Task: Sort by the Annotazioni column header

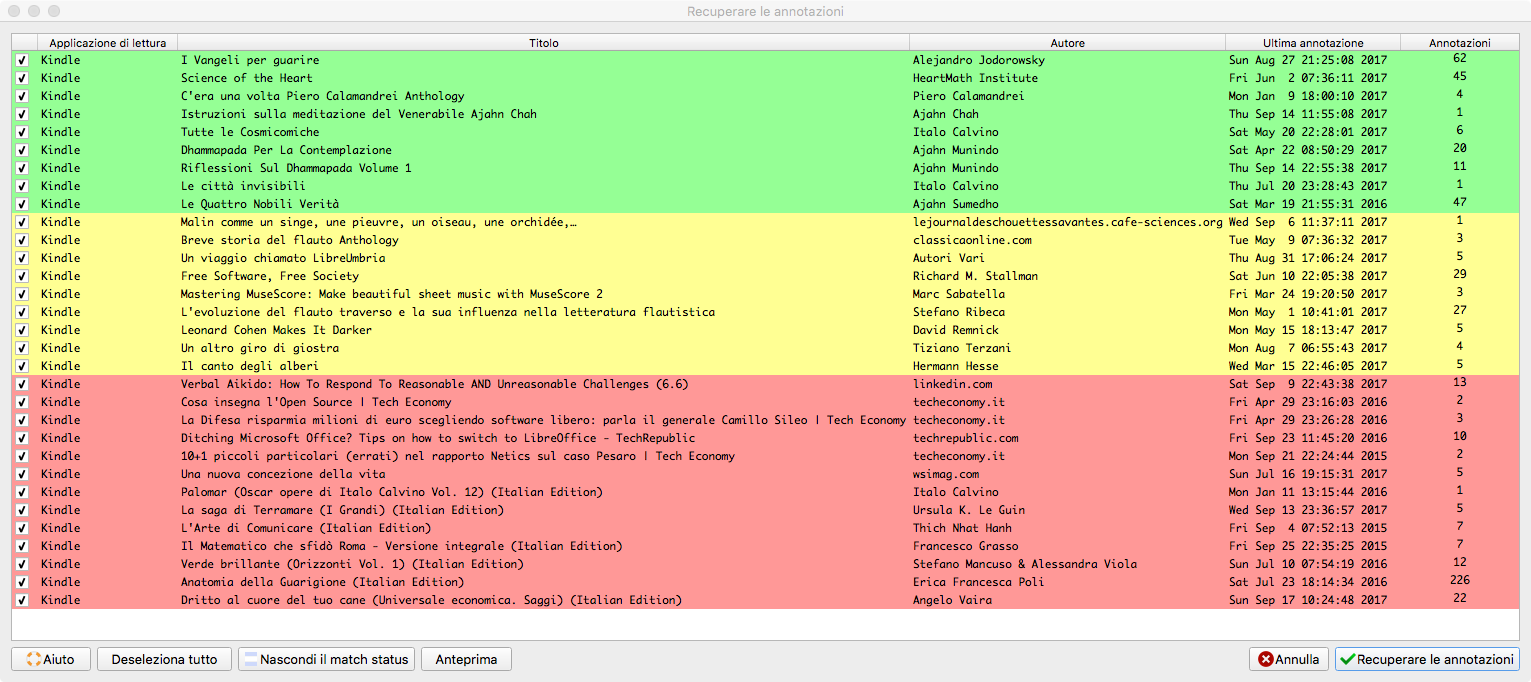Action: pyautogui.click(x=1459, y=43)
